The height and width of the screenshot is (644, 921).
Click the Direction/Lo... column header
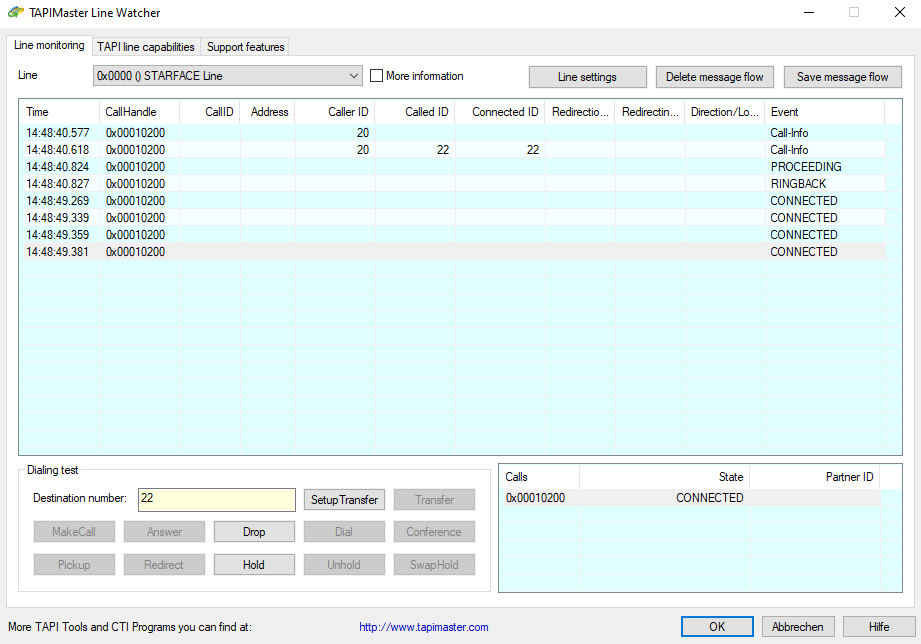(x=725, y=112)
